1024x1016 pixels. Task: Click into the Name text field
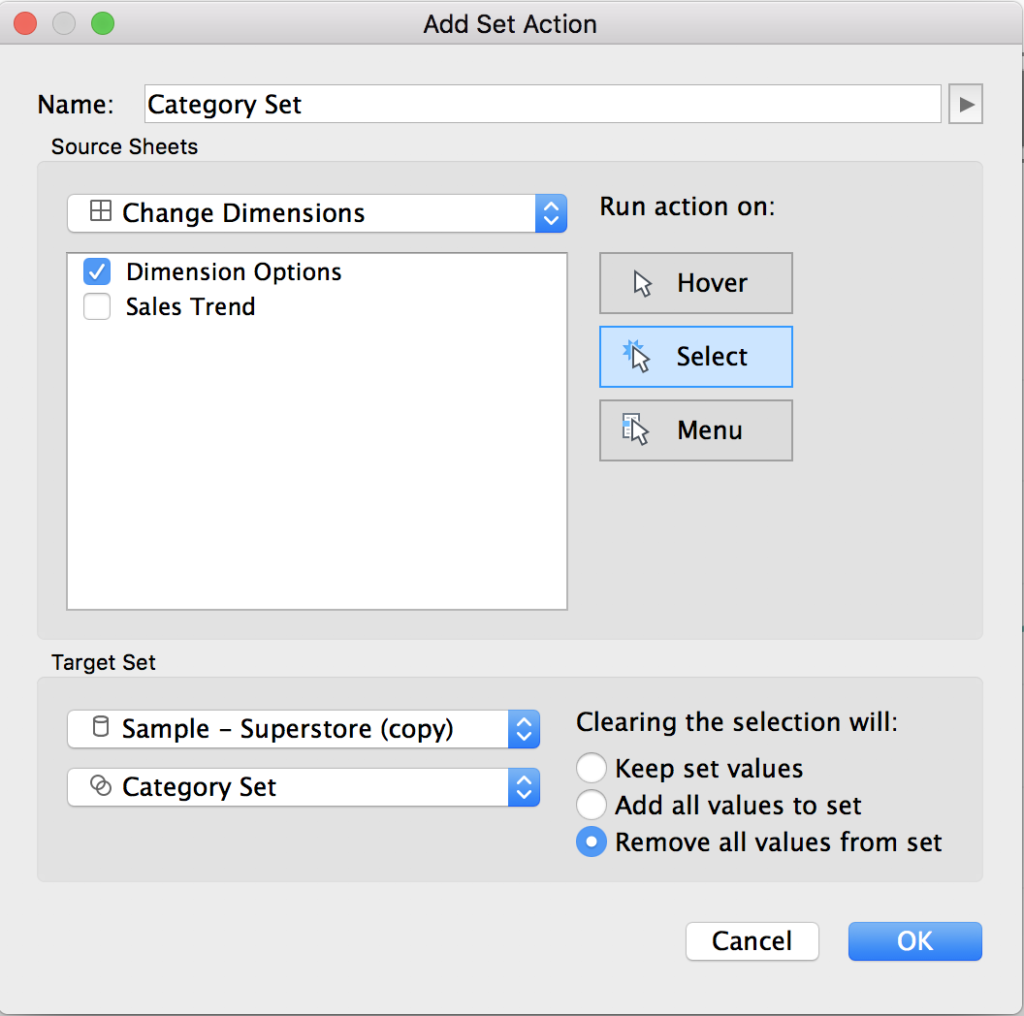click(543, 104)
